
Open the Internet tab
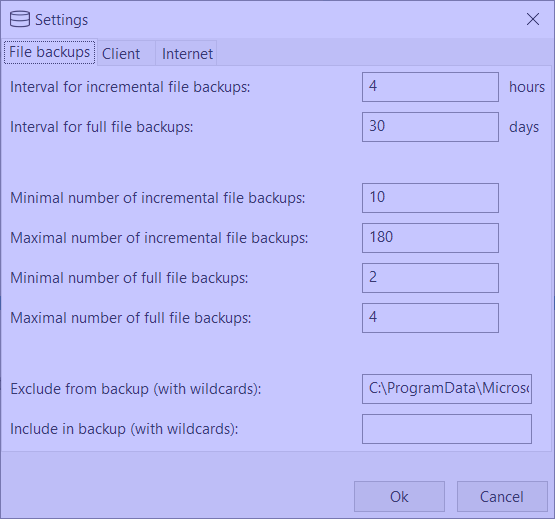pyautogui.click(x=187, y=53)
